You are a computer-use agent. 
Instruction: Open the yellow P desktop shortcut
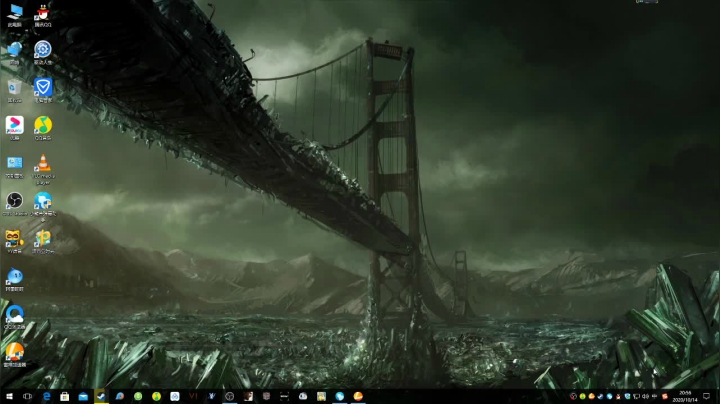[43, 241]
